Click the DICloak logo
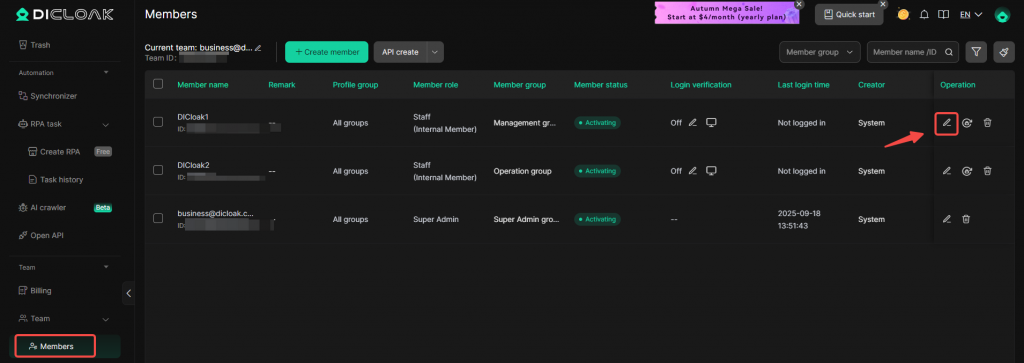Viewport: 1024px width, 363px height. (65, 14)
